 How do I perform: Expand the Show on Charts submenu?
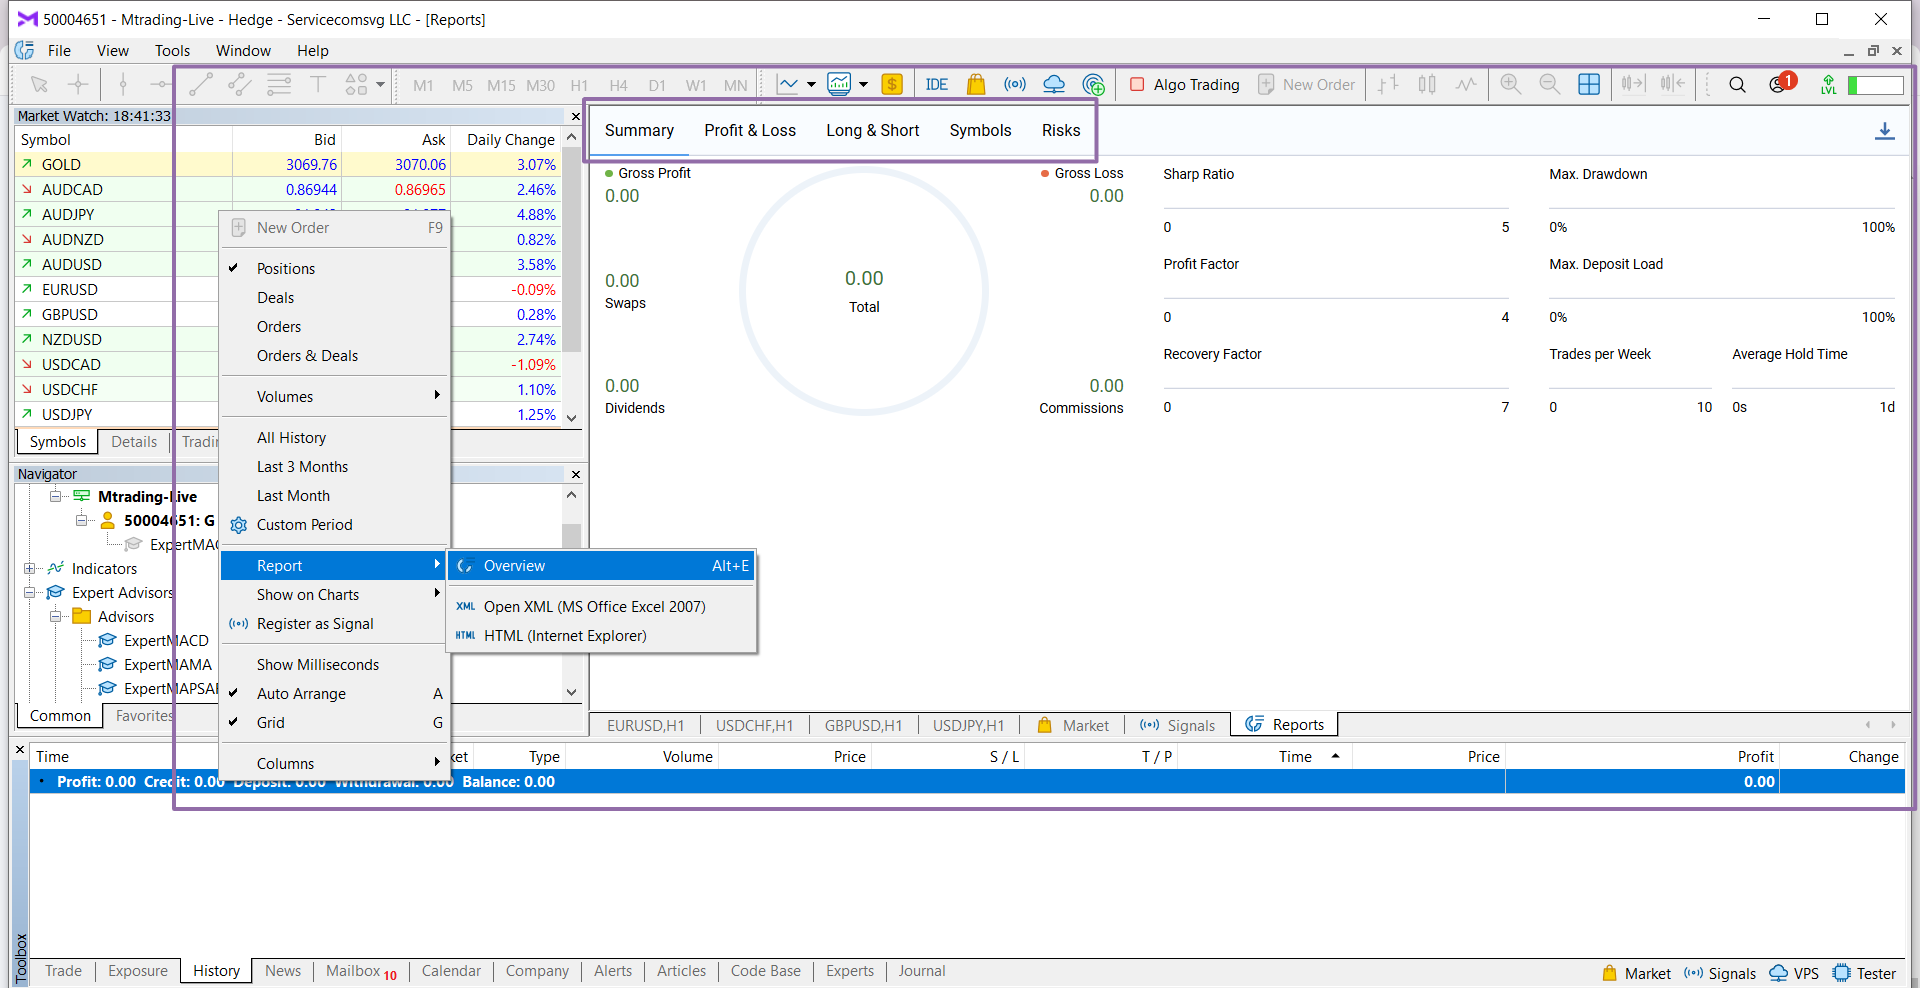tap(334, 594)
